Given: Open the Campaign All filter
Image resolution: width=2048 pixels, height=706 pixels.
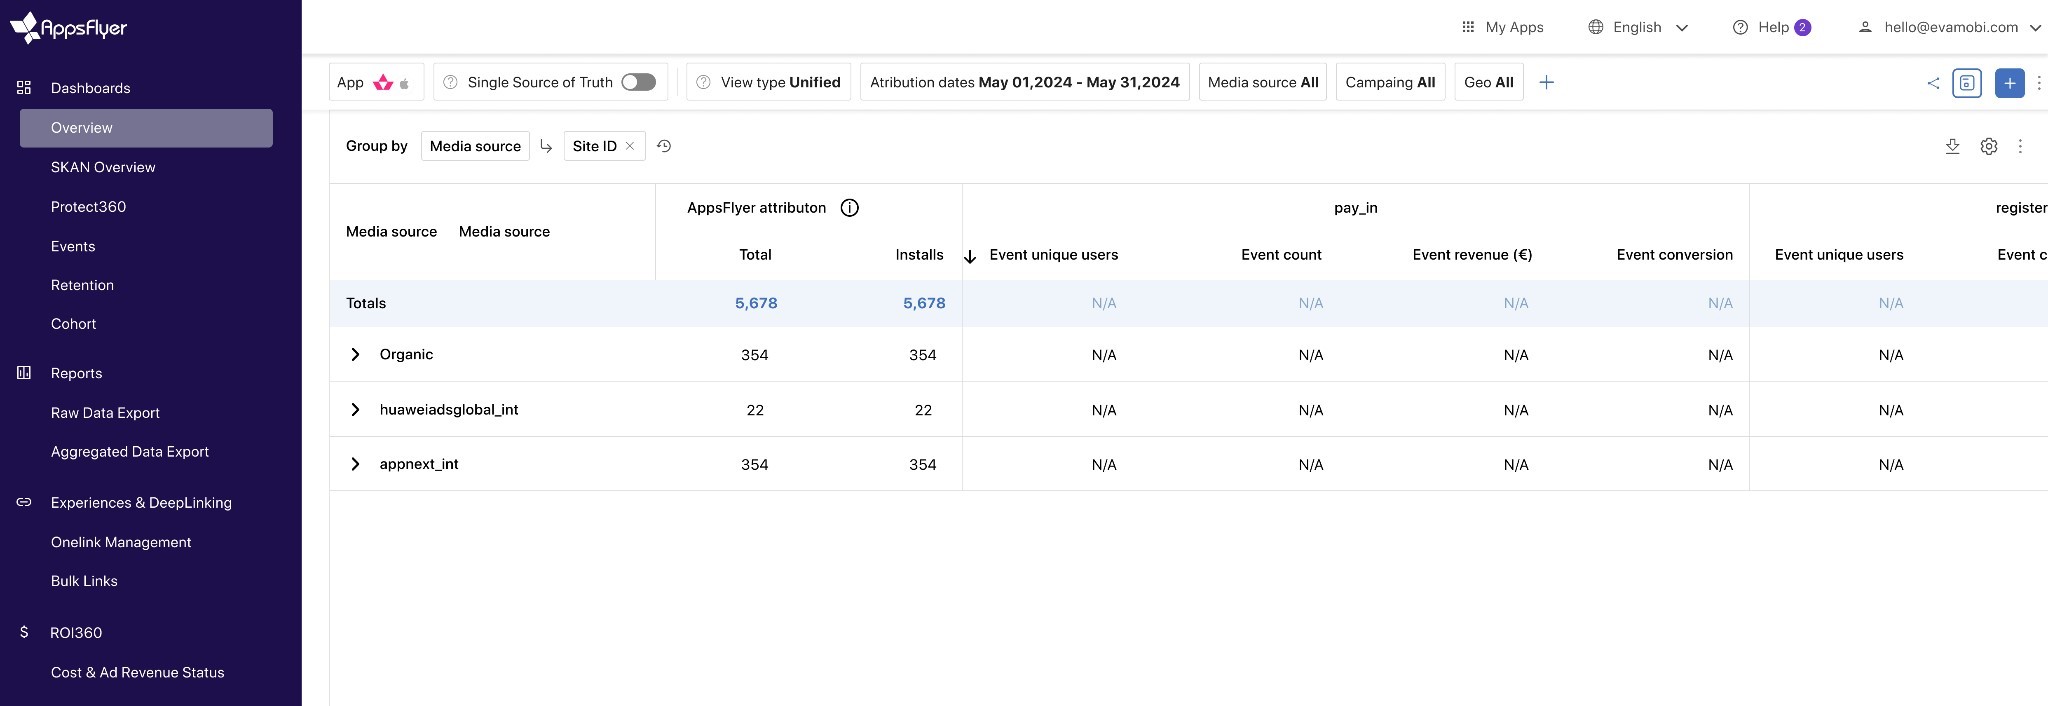Looking at the screenshot, I should [1390, 82].
